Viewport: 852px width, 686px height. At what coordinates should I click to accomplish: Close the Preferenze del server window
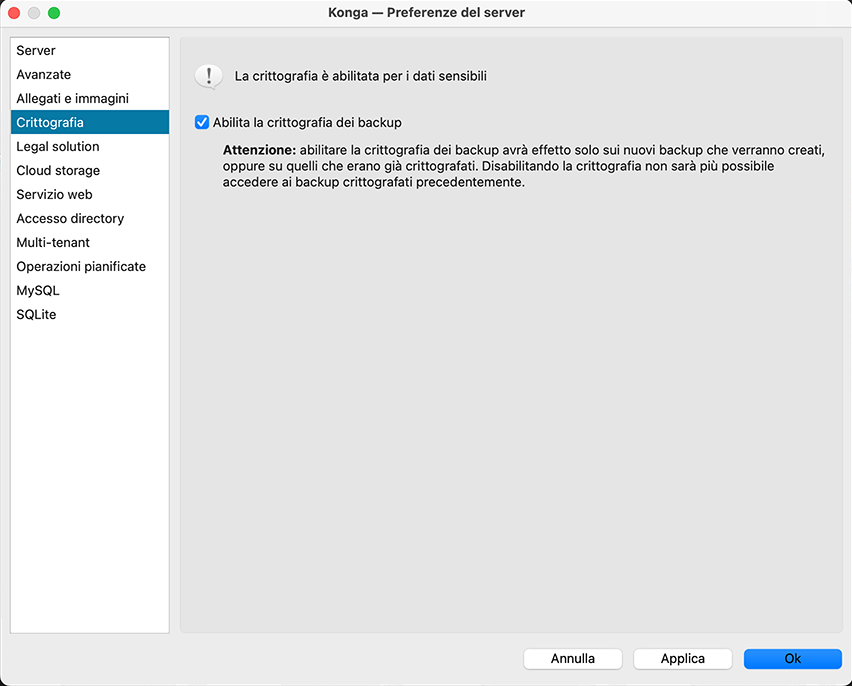(14, 13)
